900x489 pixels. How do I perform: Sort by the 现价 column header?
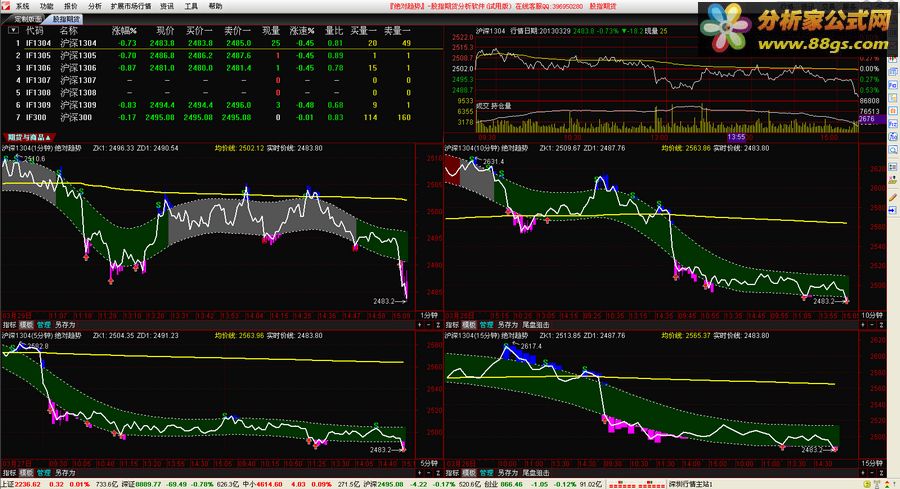coord(165,30)
